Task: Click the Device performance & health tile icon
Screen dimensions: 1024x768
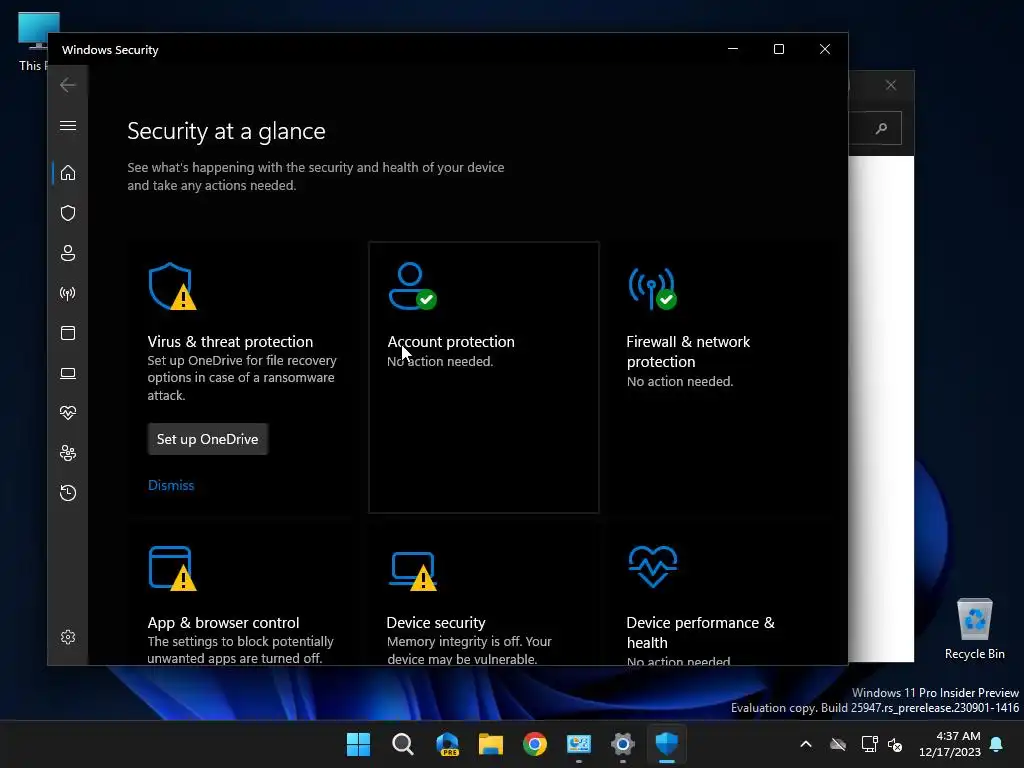Action: [x=653, y=566]
